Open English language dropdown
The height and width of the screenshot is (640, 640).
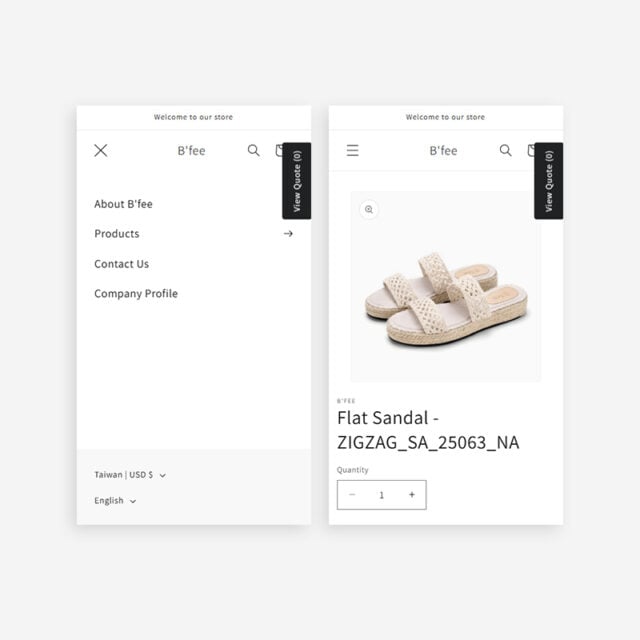[x=115, y=501]
